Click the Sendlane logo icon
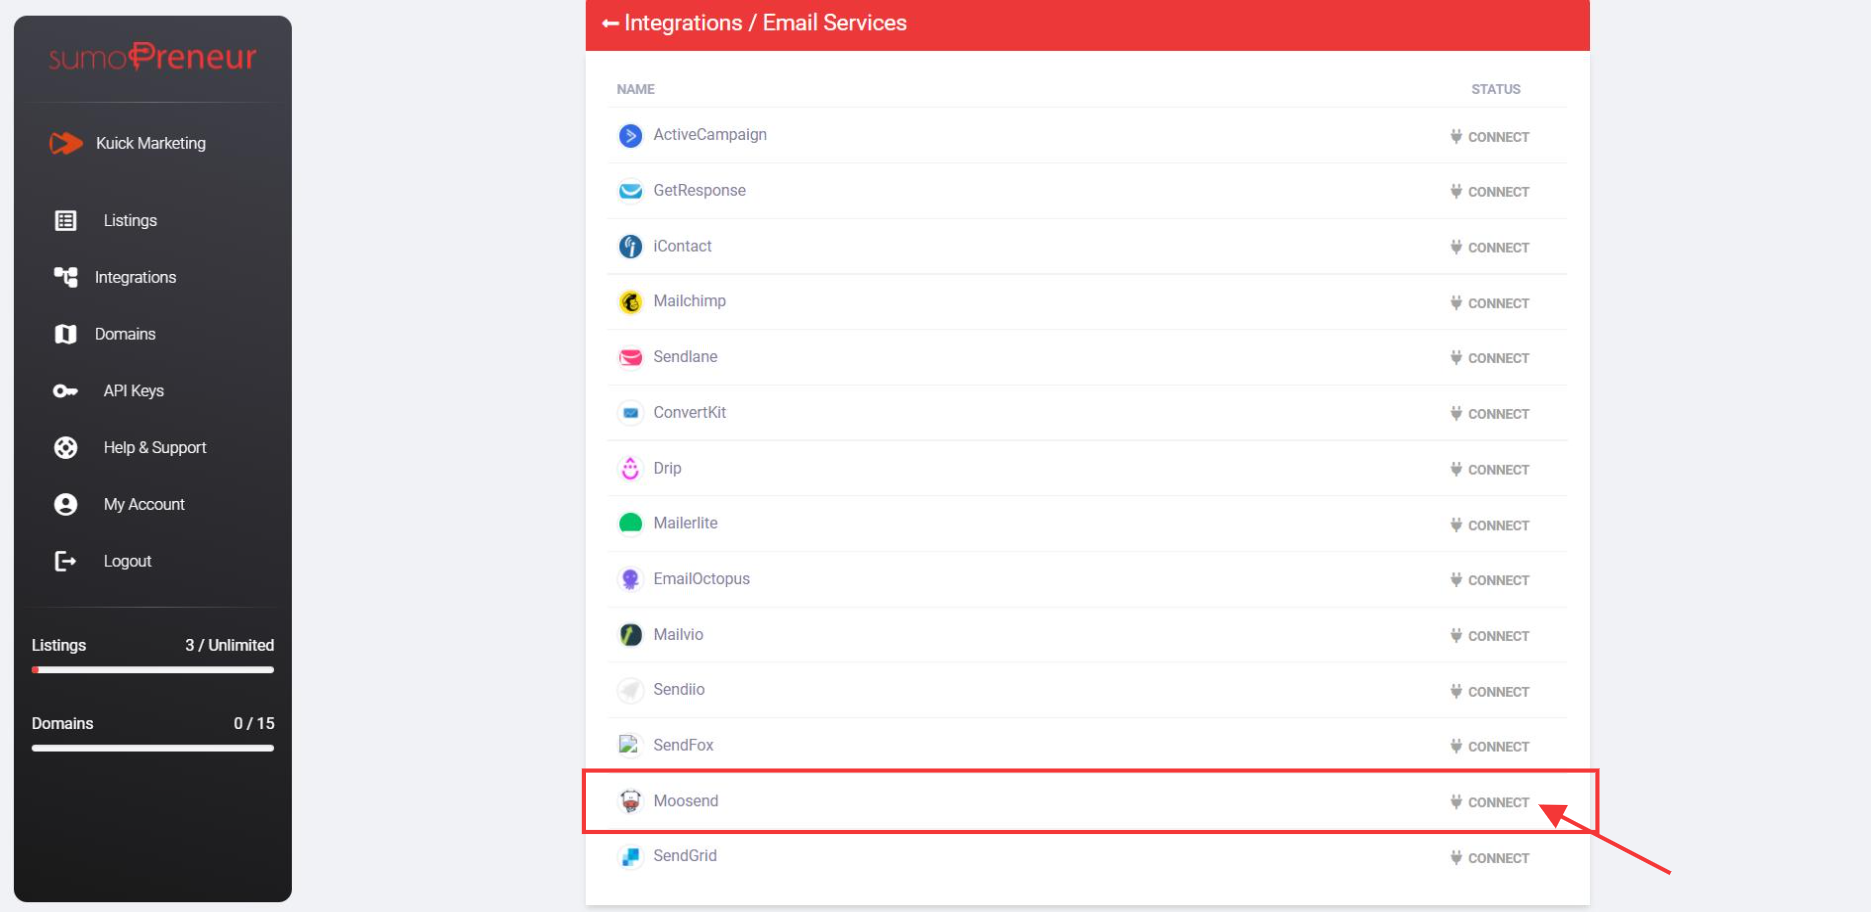 tap(630, 357)
